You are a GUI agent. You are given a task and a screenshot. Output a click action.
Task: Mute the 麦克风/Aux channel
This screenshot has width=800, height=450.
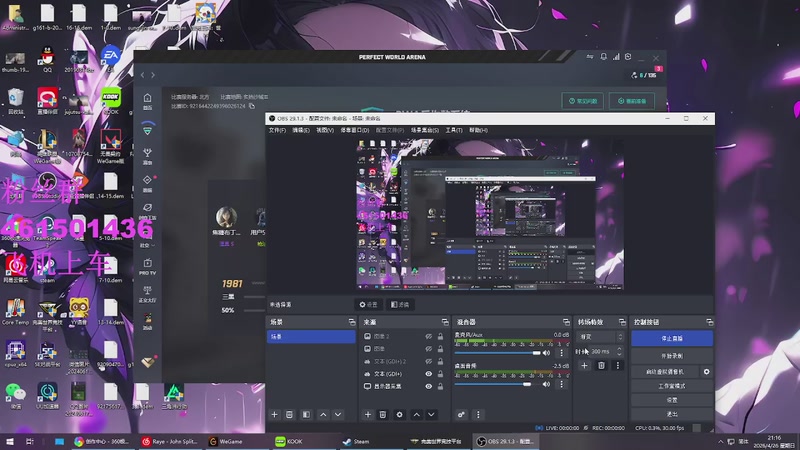546,353
